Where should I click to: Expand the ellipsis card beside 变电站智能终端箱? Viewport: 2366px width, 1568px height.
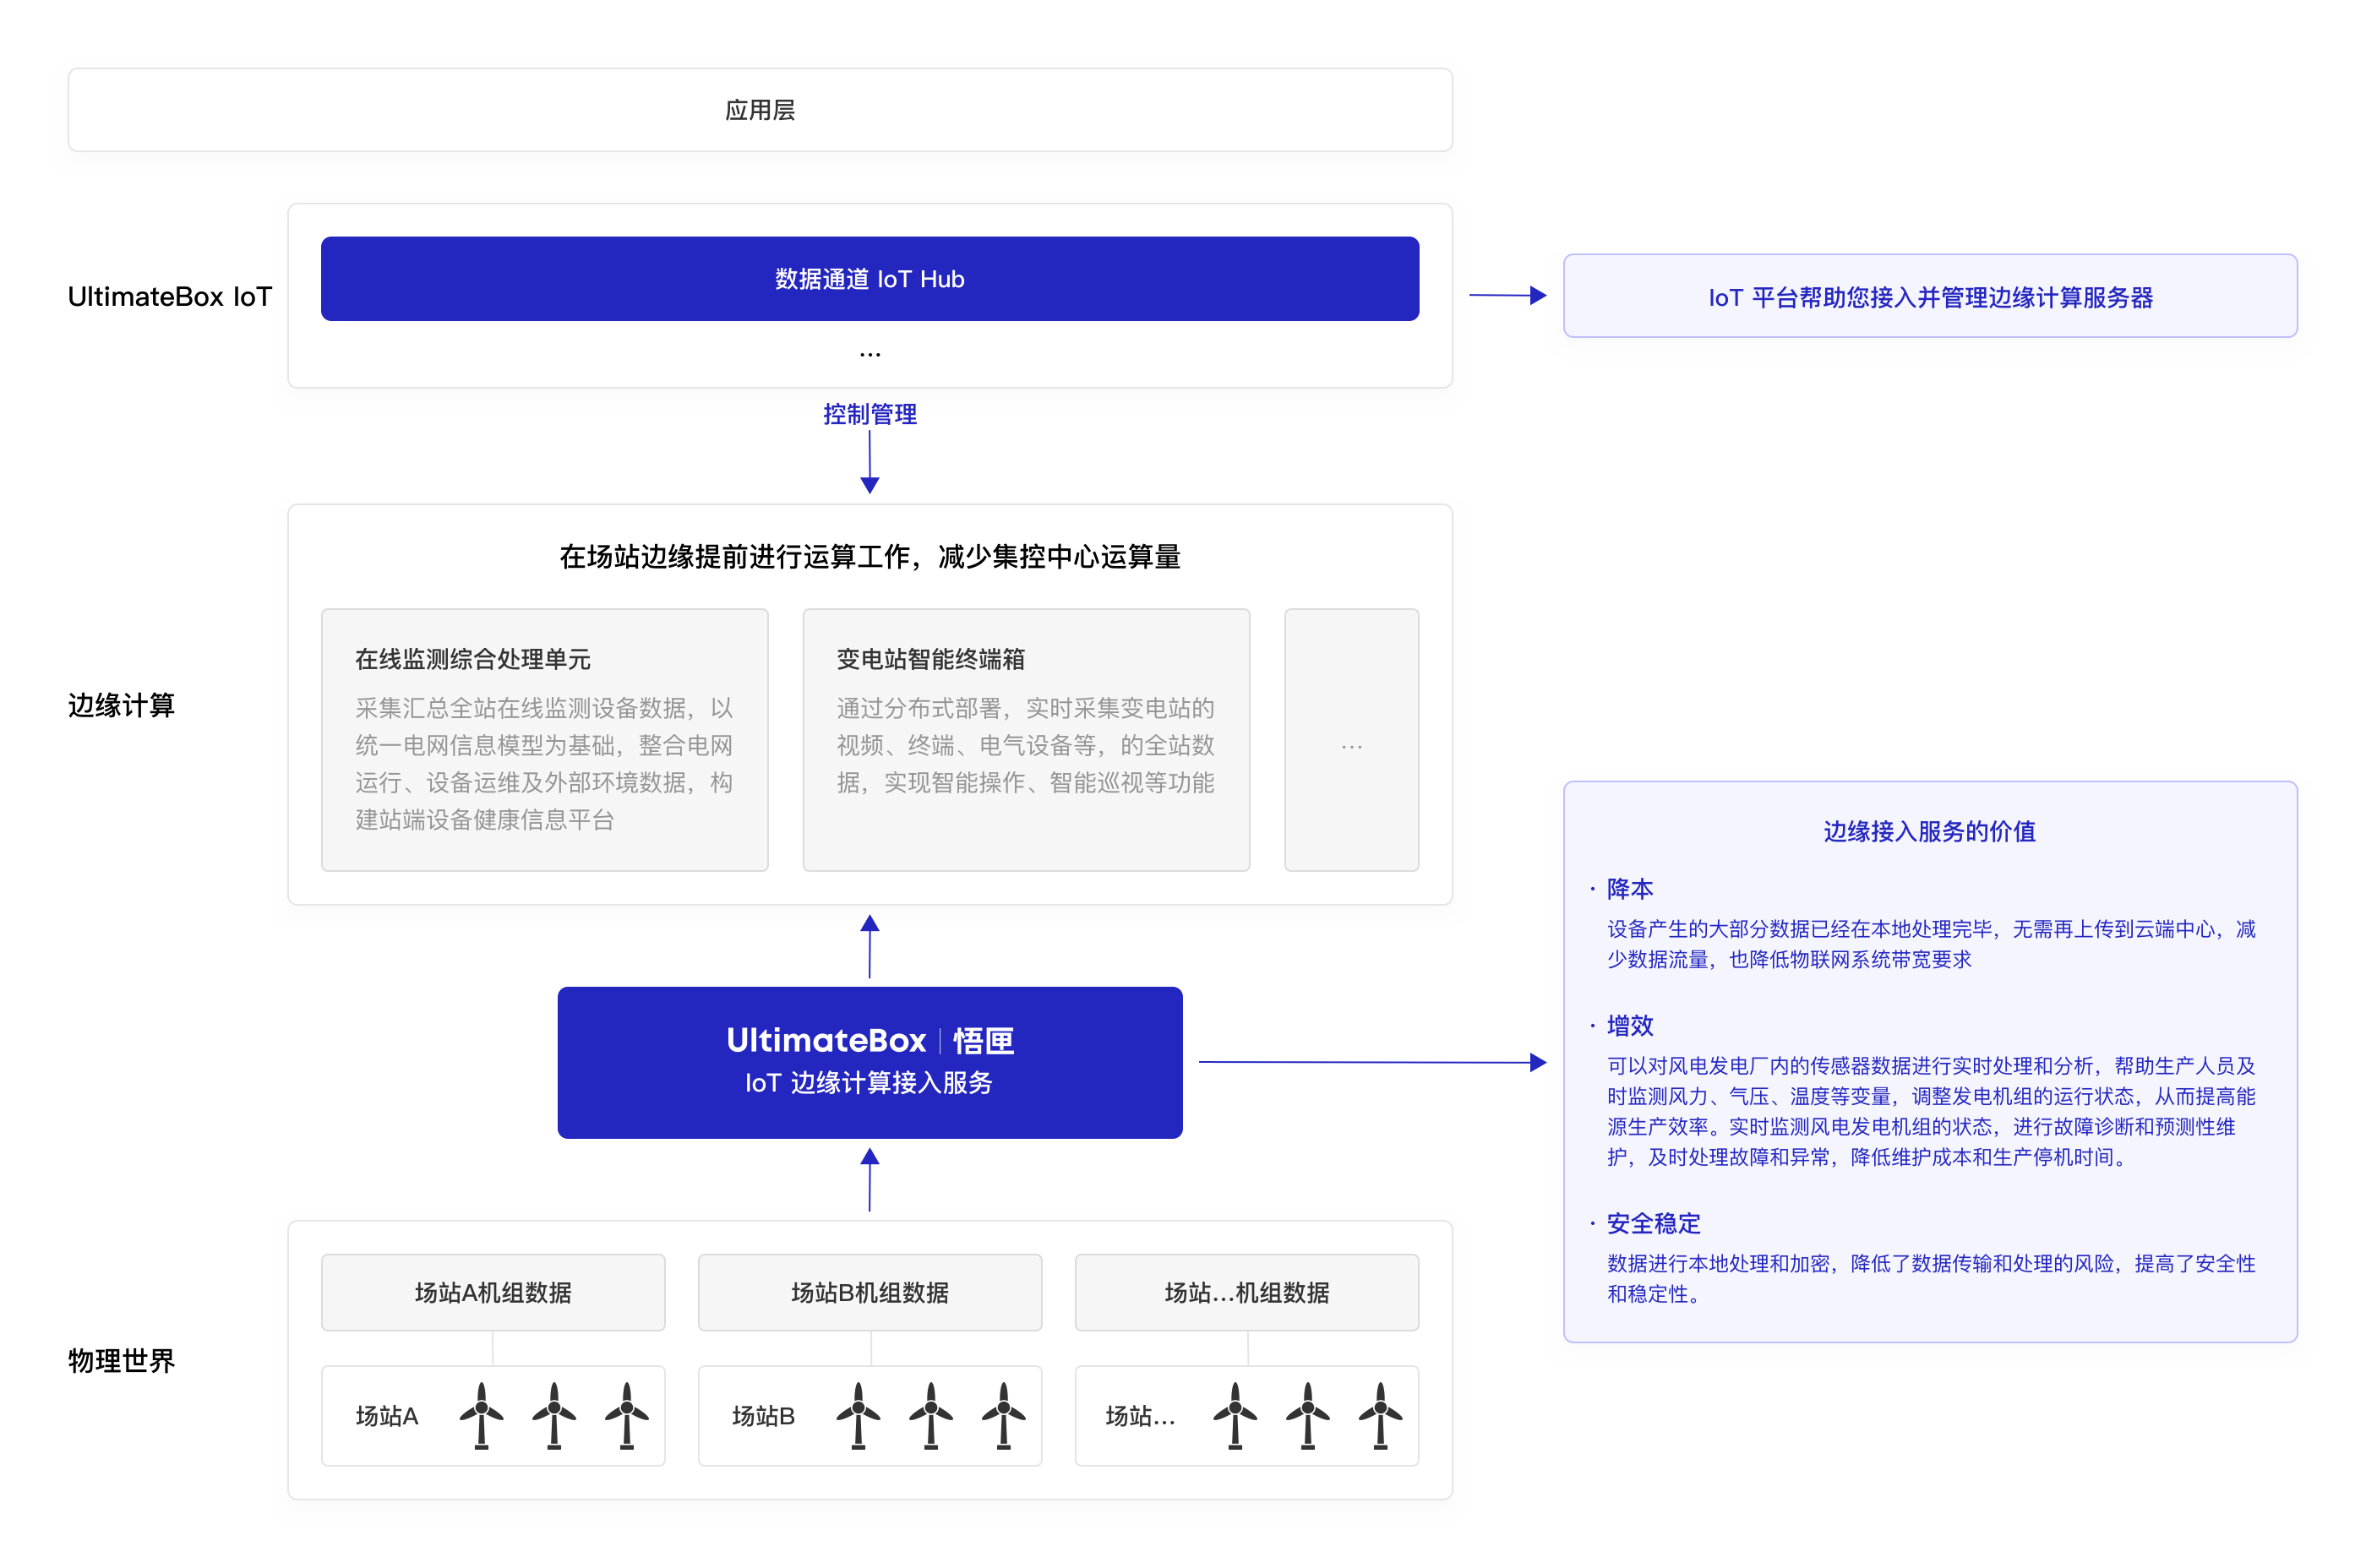pyautogui.click(x=1351, y=739)
